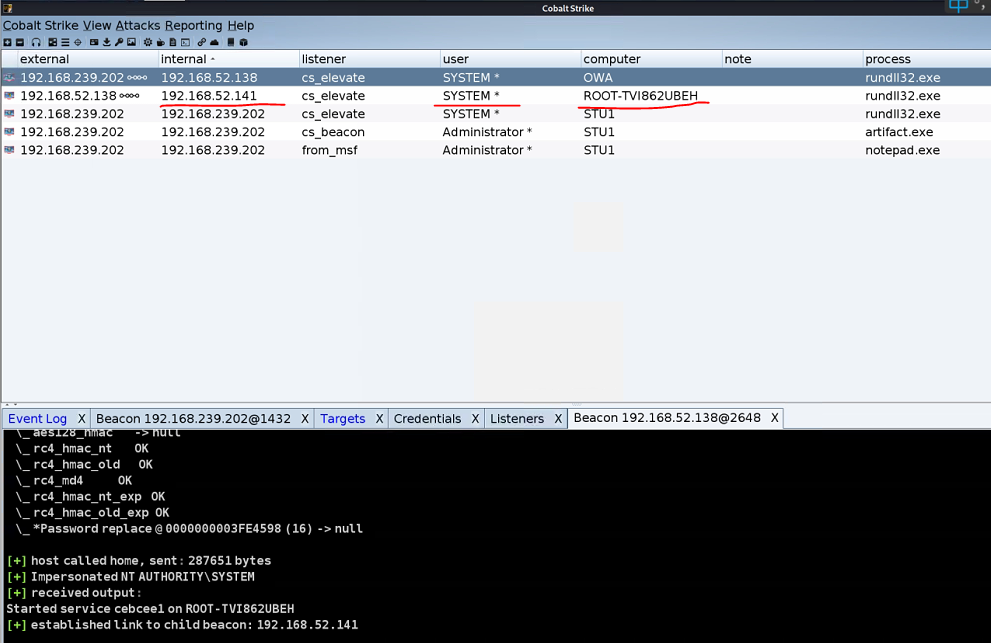Select Beacon 192.168.52.138@2648 tab

pos(667,418)
